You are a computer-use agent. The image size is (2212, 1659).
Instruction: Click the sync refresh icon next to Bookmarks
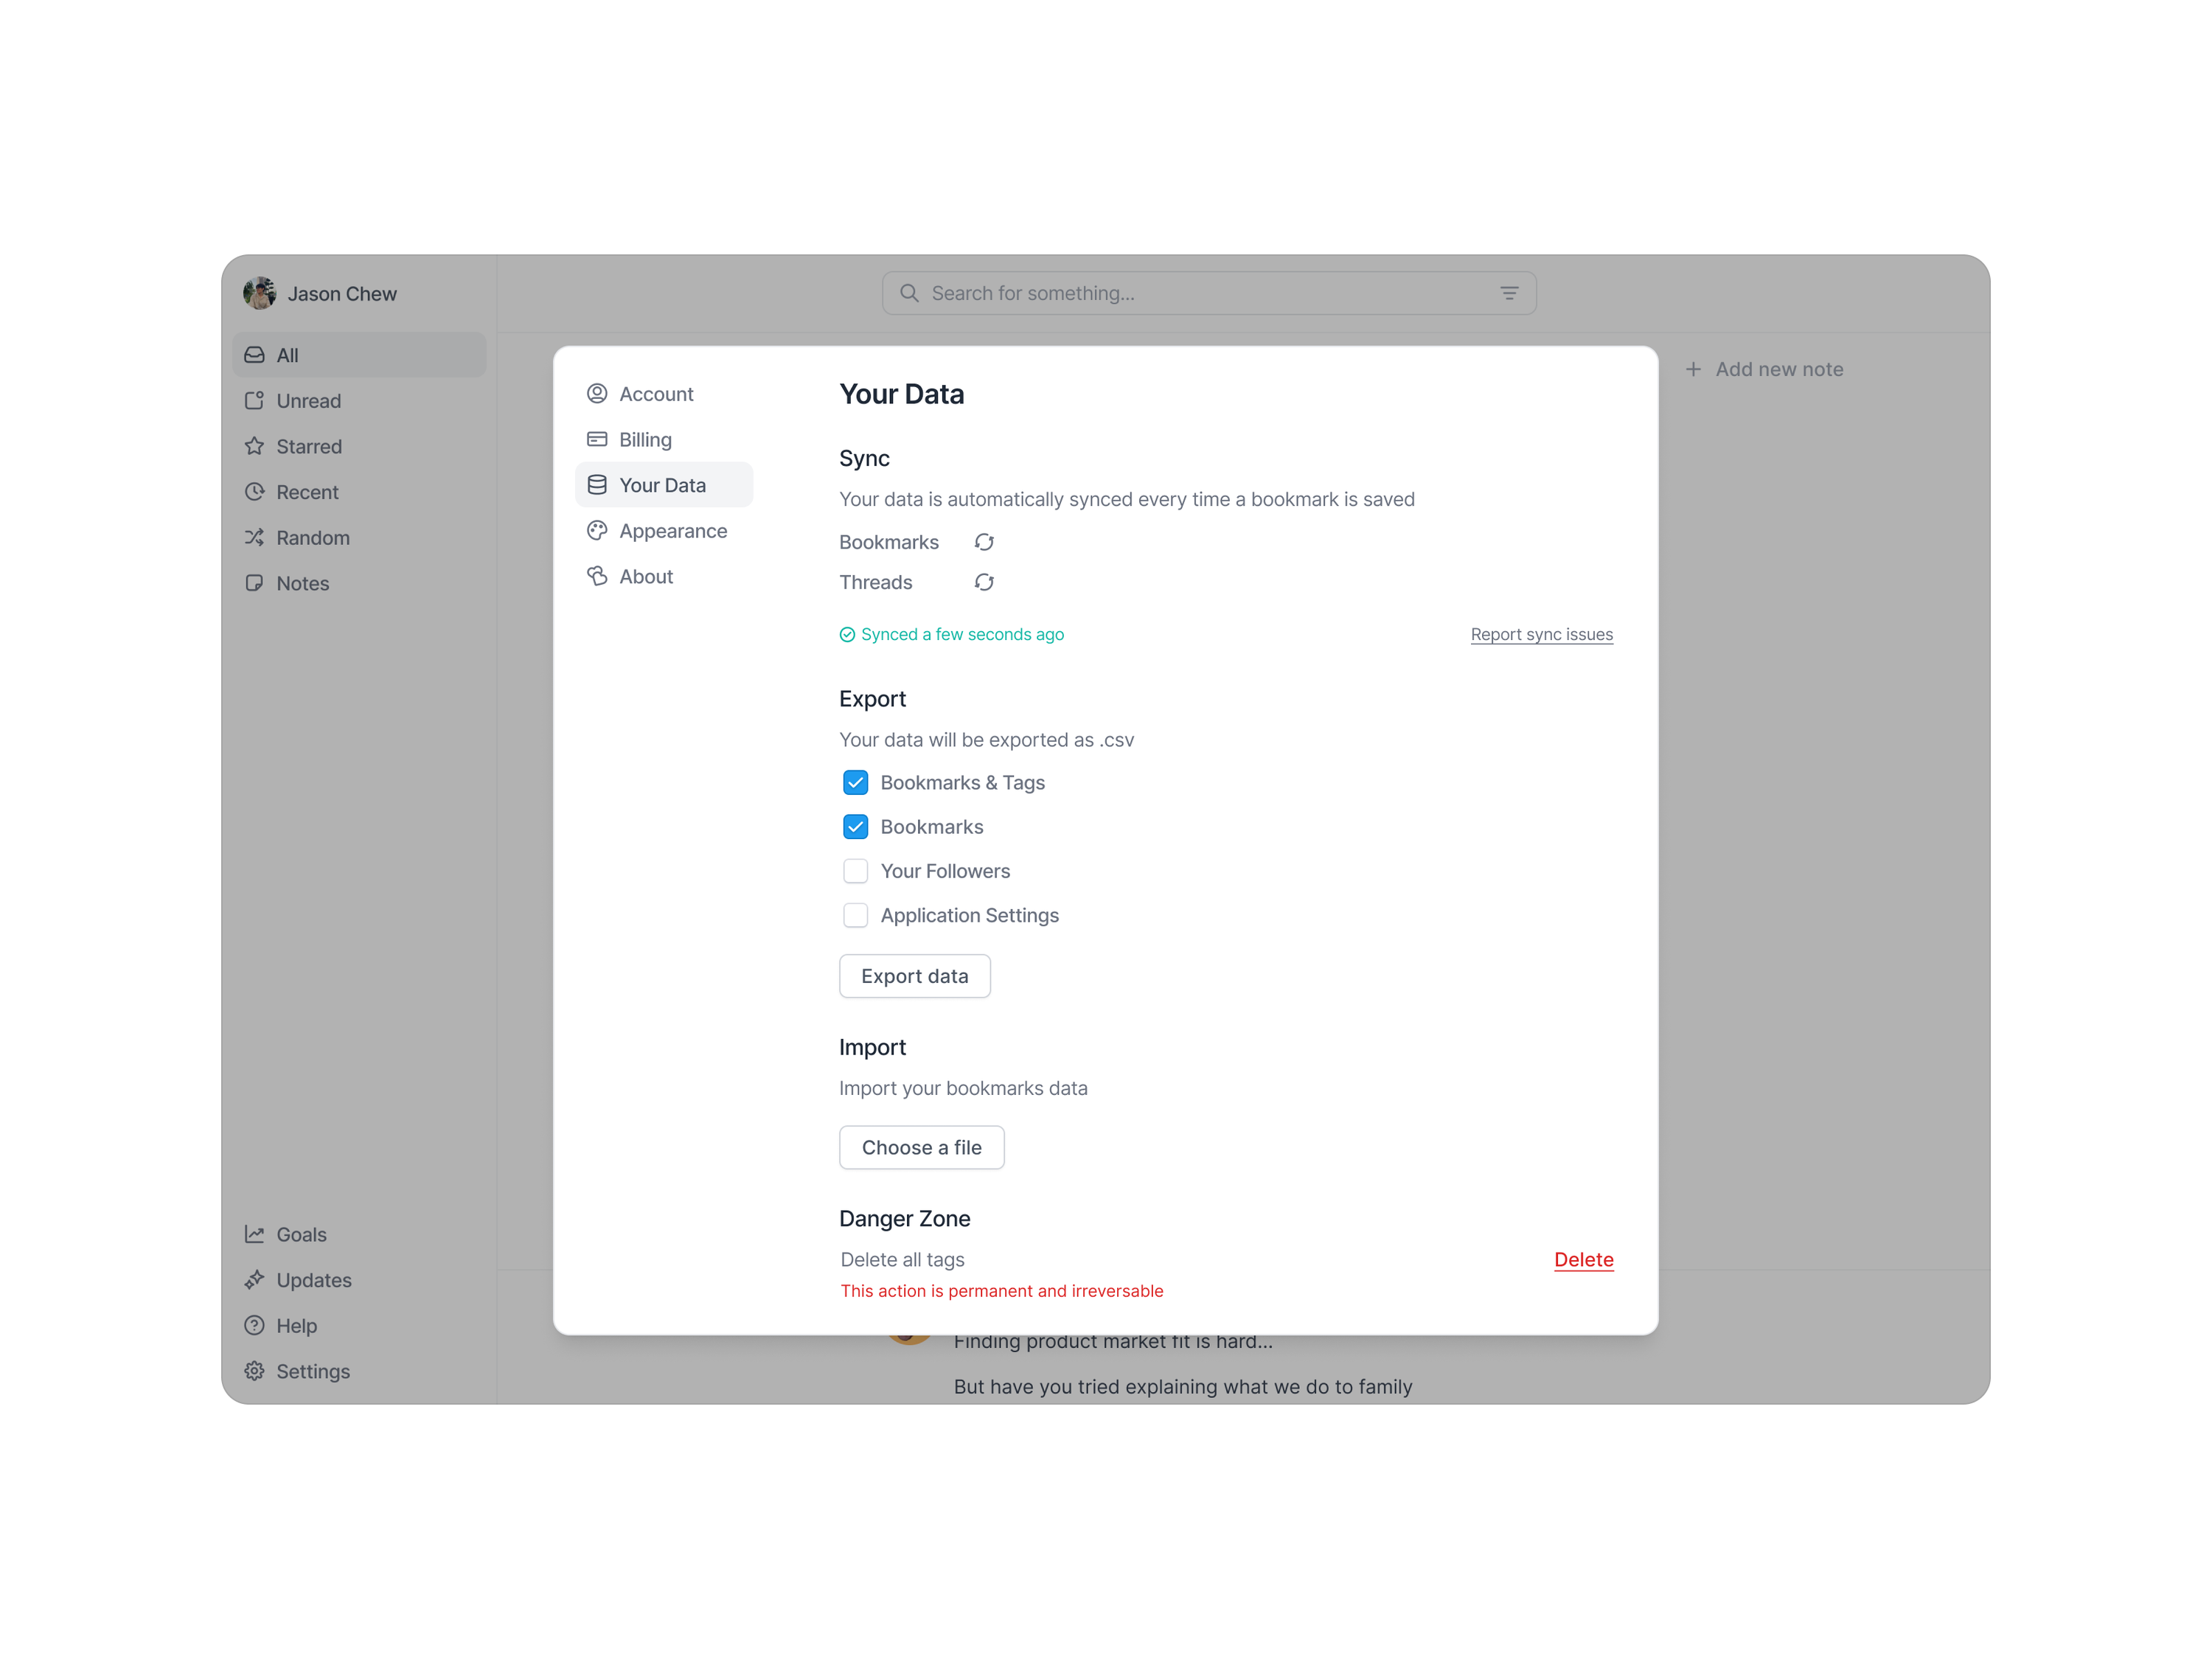[981, 542]
